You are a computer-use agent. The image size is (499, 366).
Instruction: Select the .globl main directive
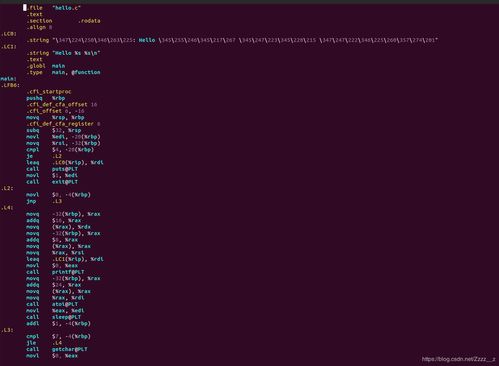[x=46, y=66]
